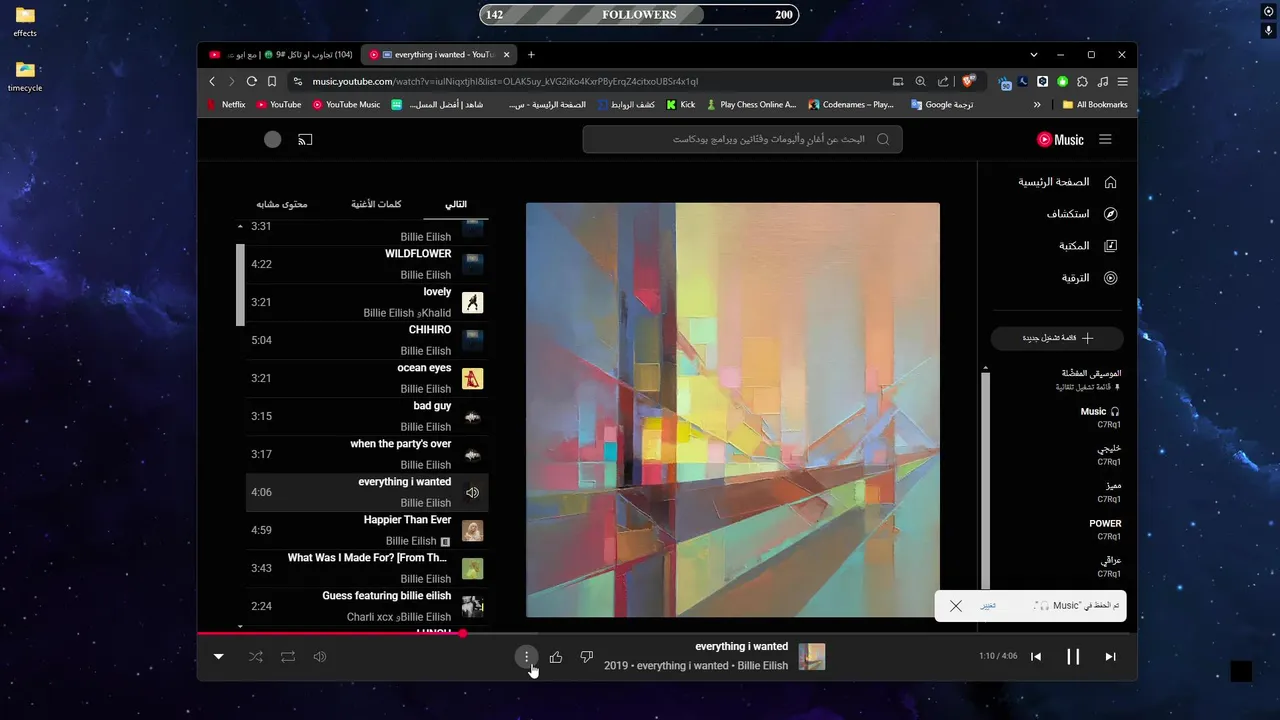The image size is (1280, 720).
Task: Open the account avatar circle
Action: [x=273, y=140]
